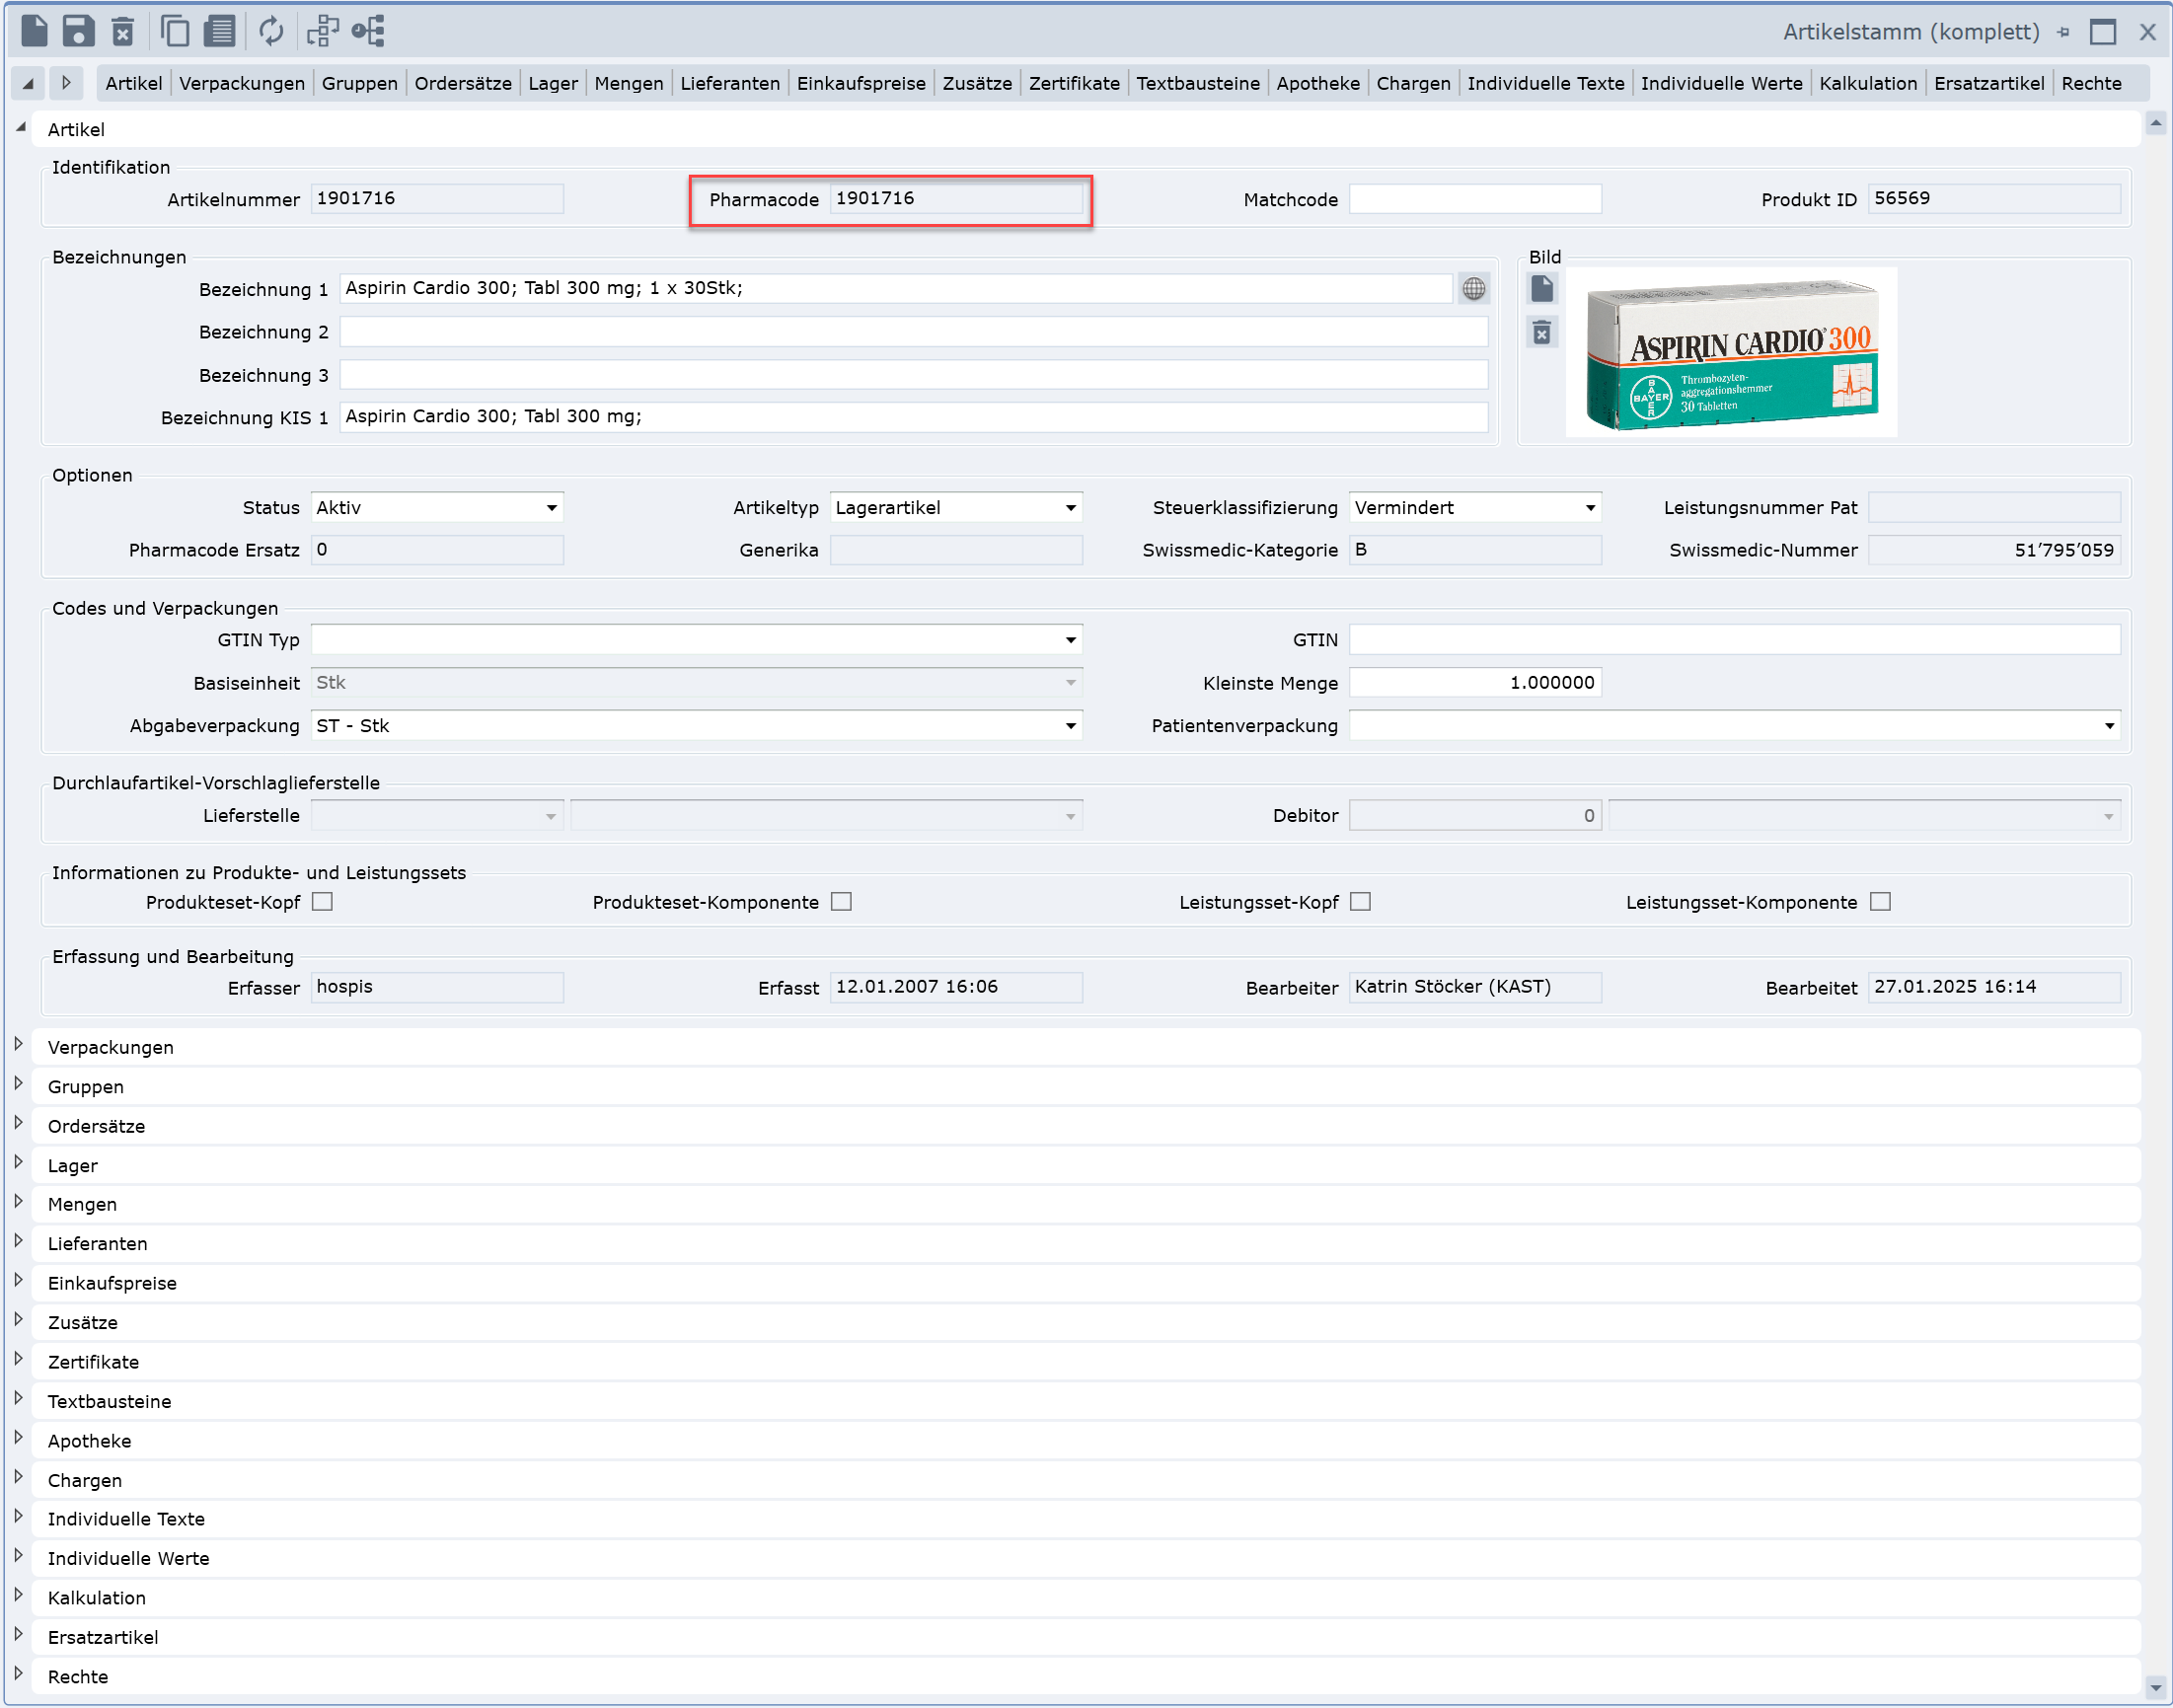This screenshot has width=2173, height=1708.
Task: Click the copy record icon in toolbar
Action: coord(175,31)
